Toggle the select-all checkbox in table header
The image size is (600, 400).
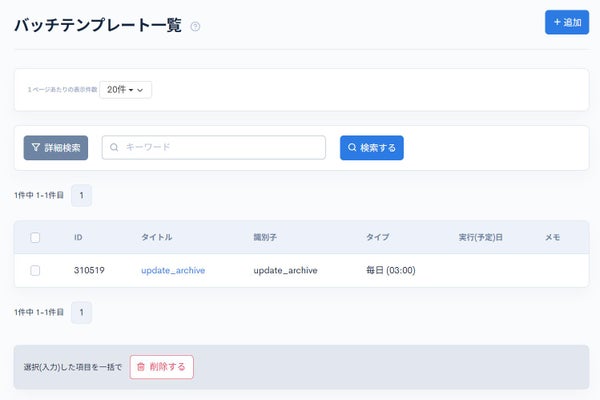tap(35, 237)
